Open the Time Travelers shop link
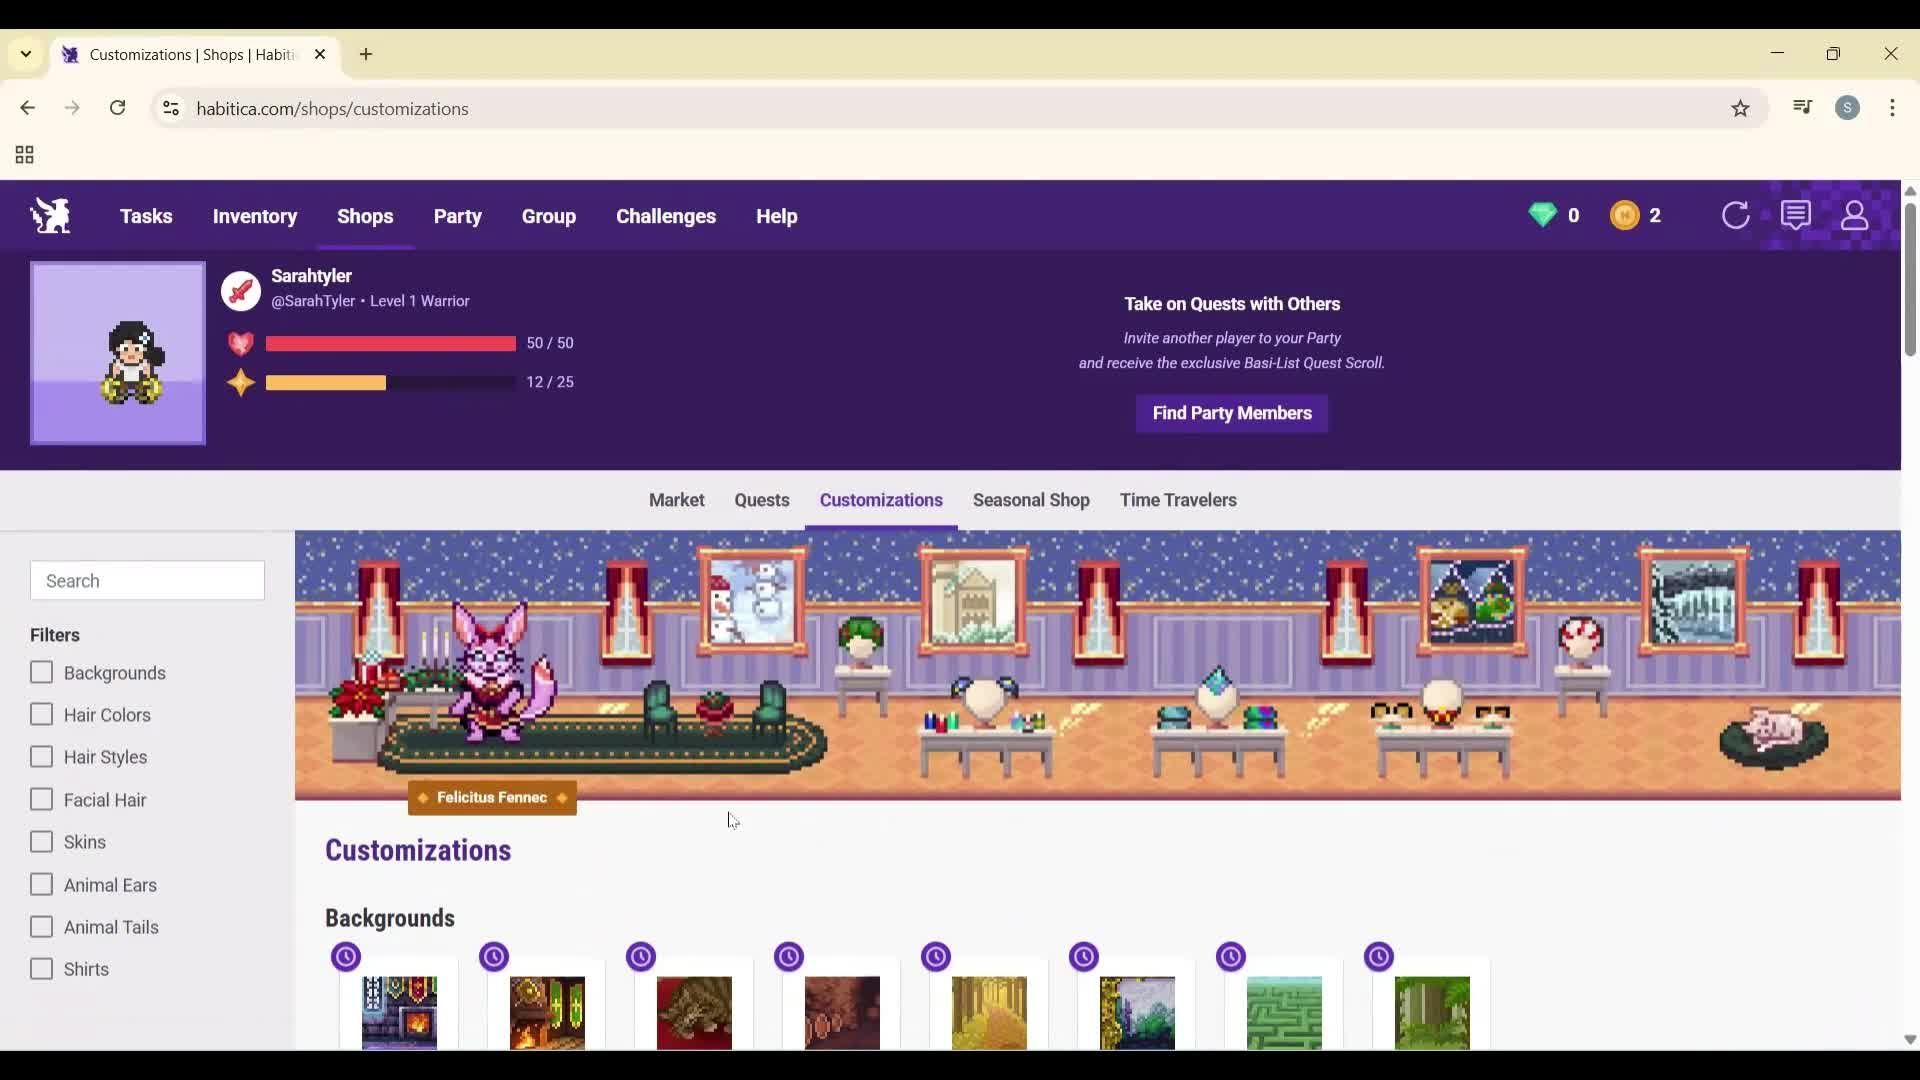1920x1080 pixels. click(x=1178, y=500)
